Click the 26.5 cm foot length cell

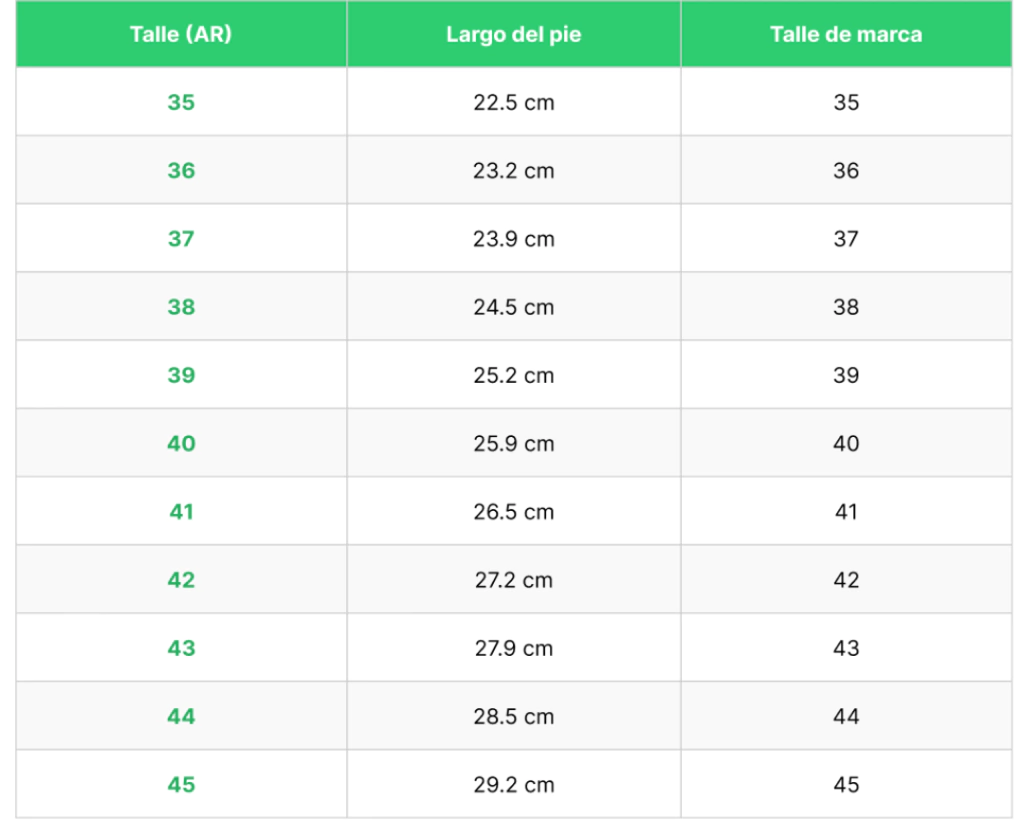pos(514,511)
